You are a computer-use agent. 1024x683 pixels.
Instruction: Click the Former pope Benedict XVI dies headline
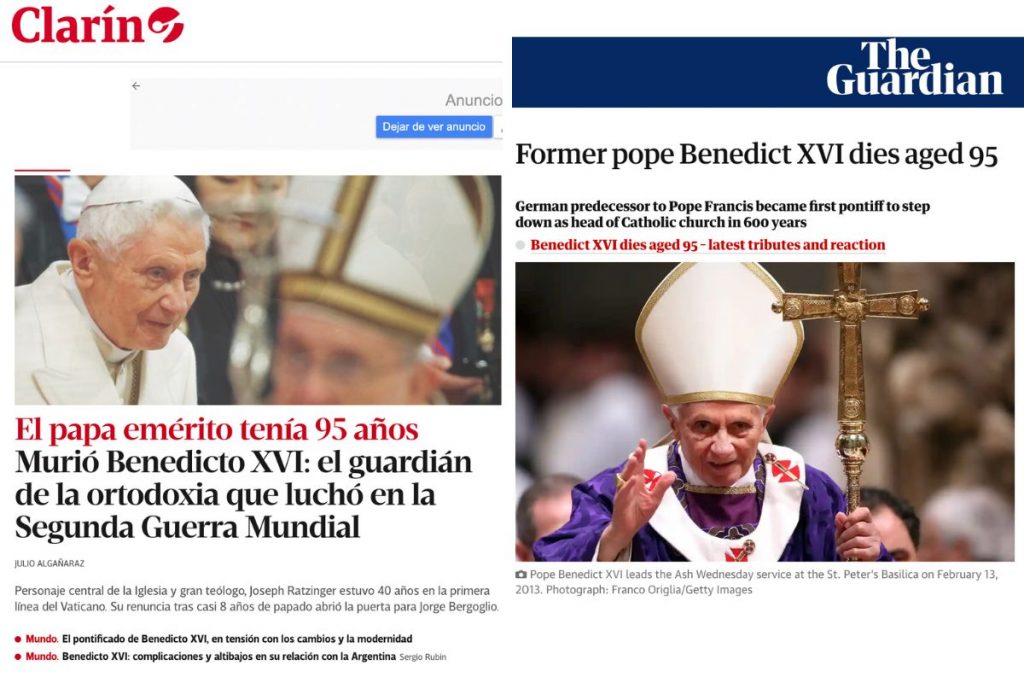tap(756, 155)
